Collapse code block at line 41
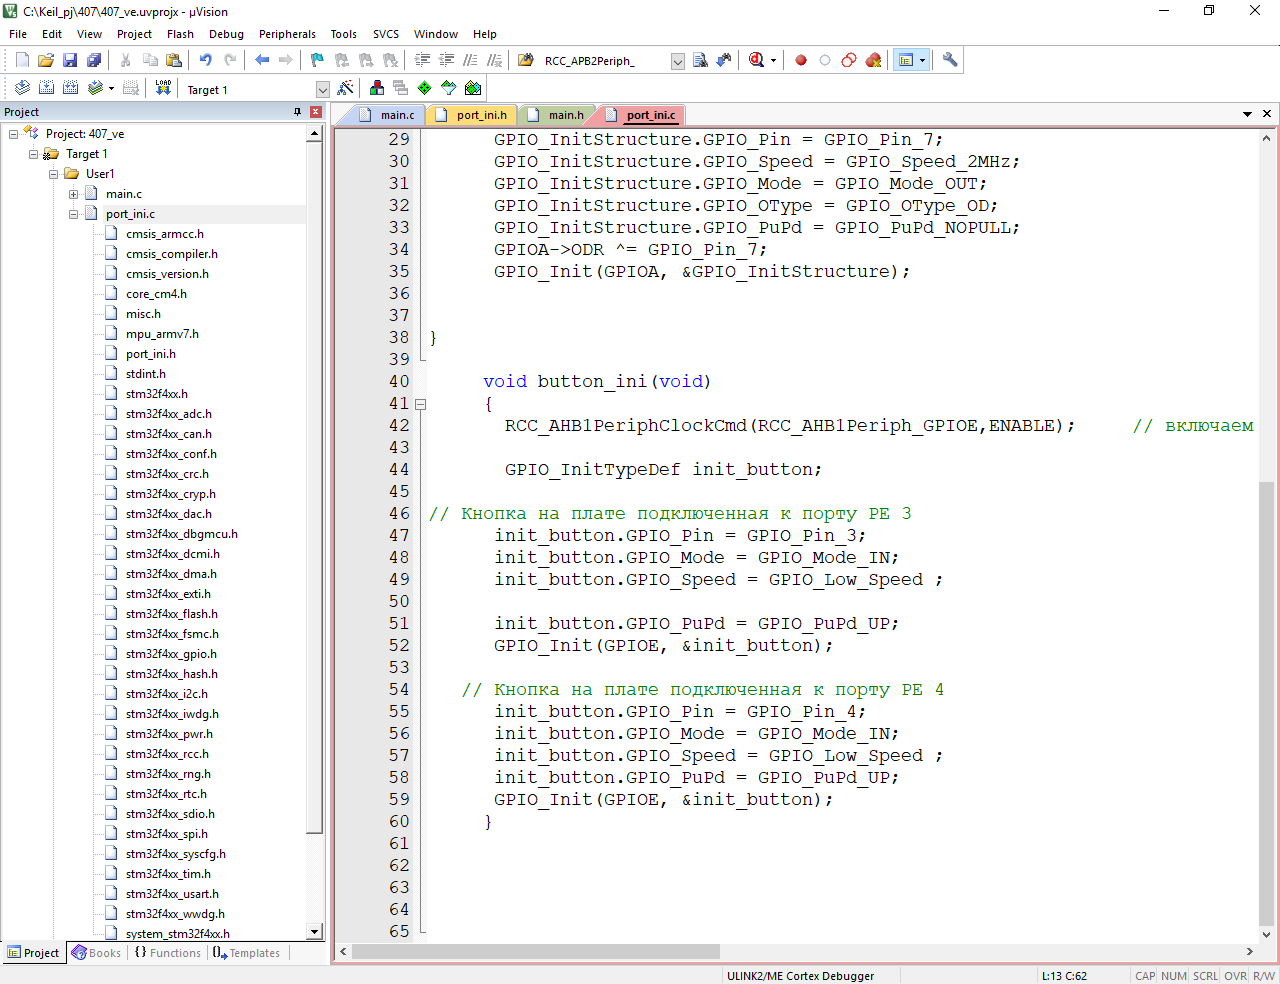 (x=421, y=404)
